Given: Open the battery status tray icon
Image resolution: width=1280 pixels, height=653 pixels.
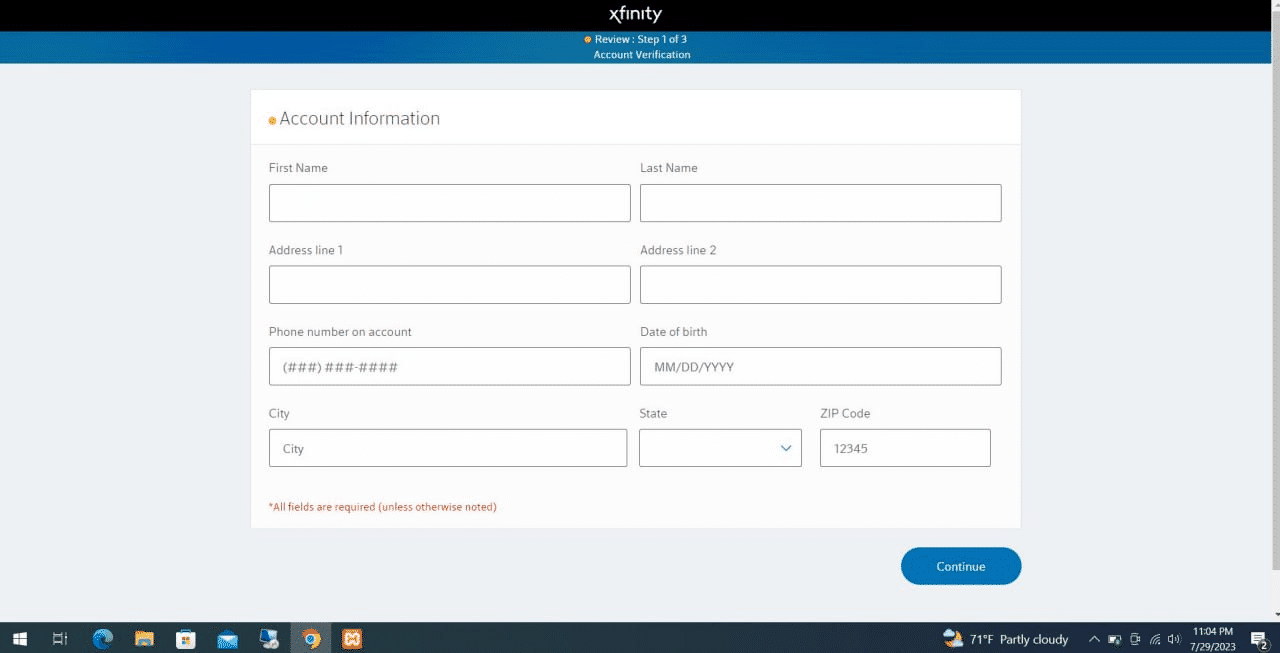Looking at the screenshot, I should coord(1115,639).
